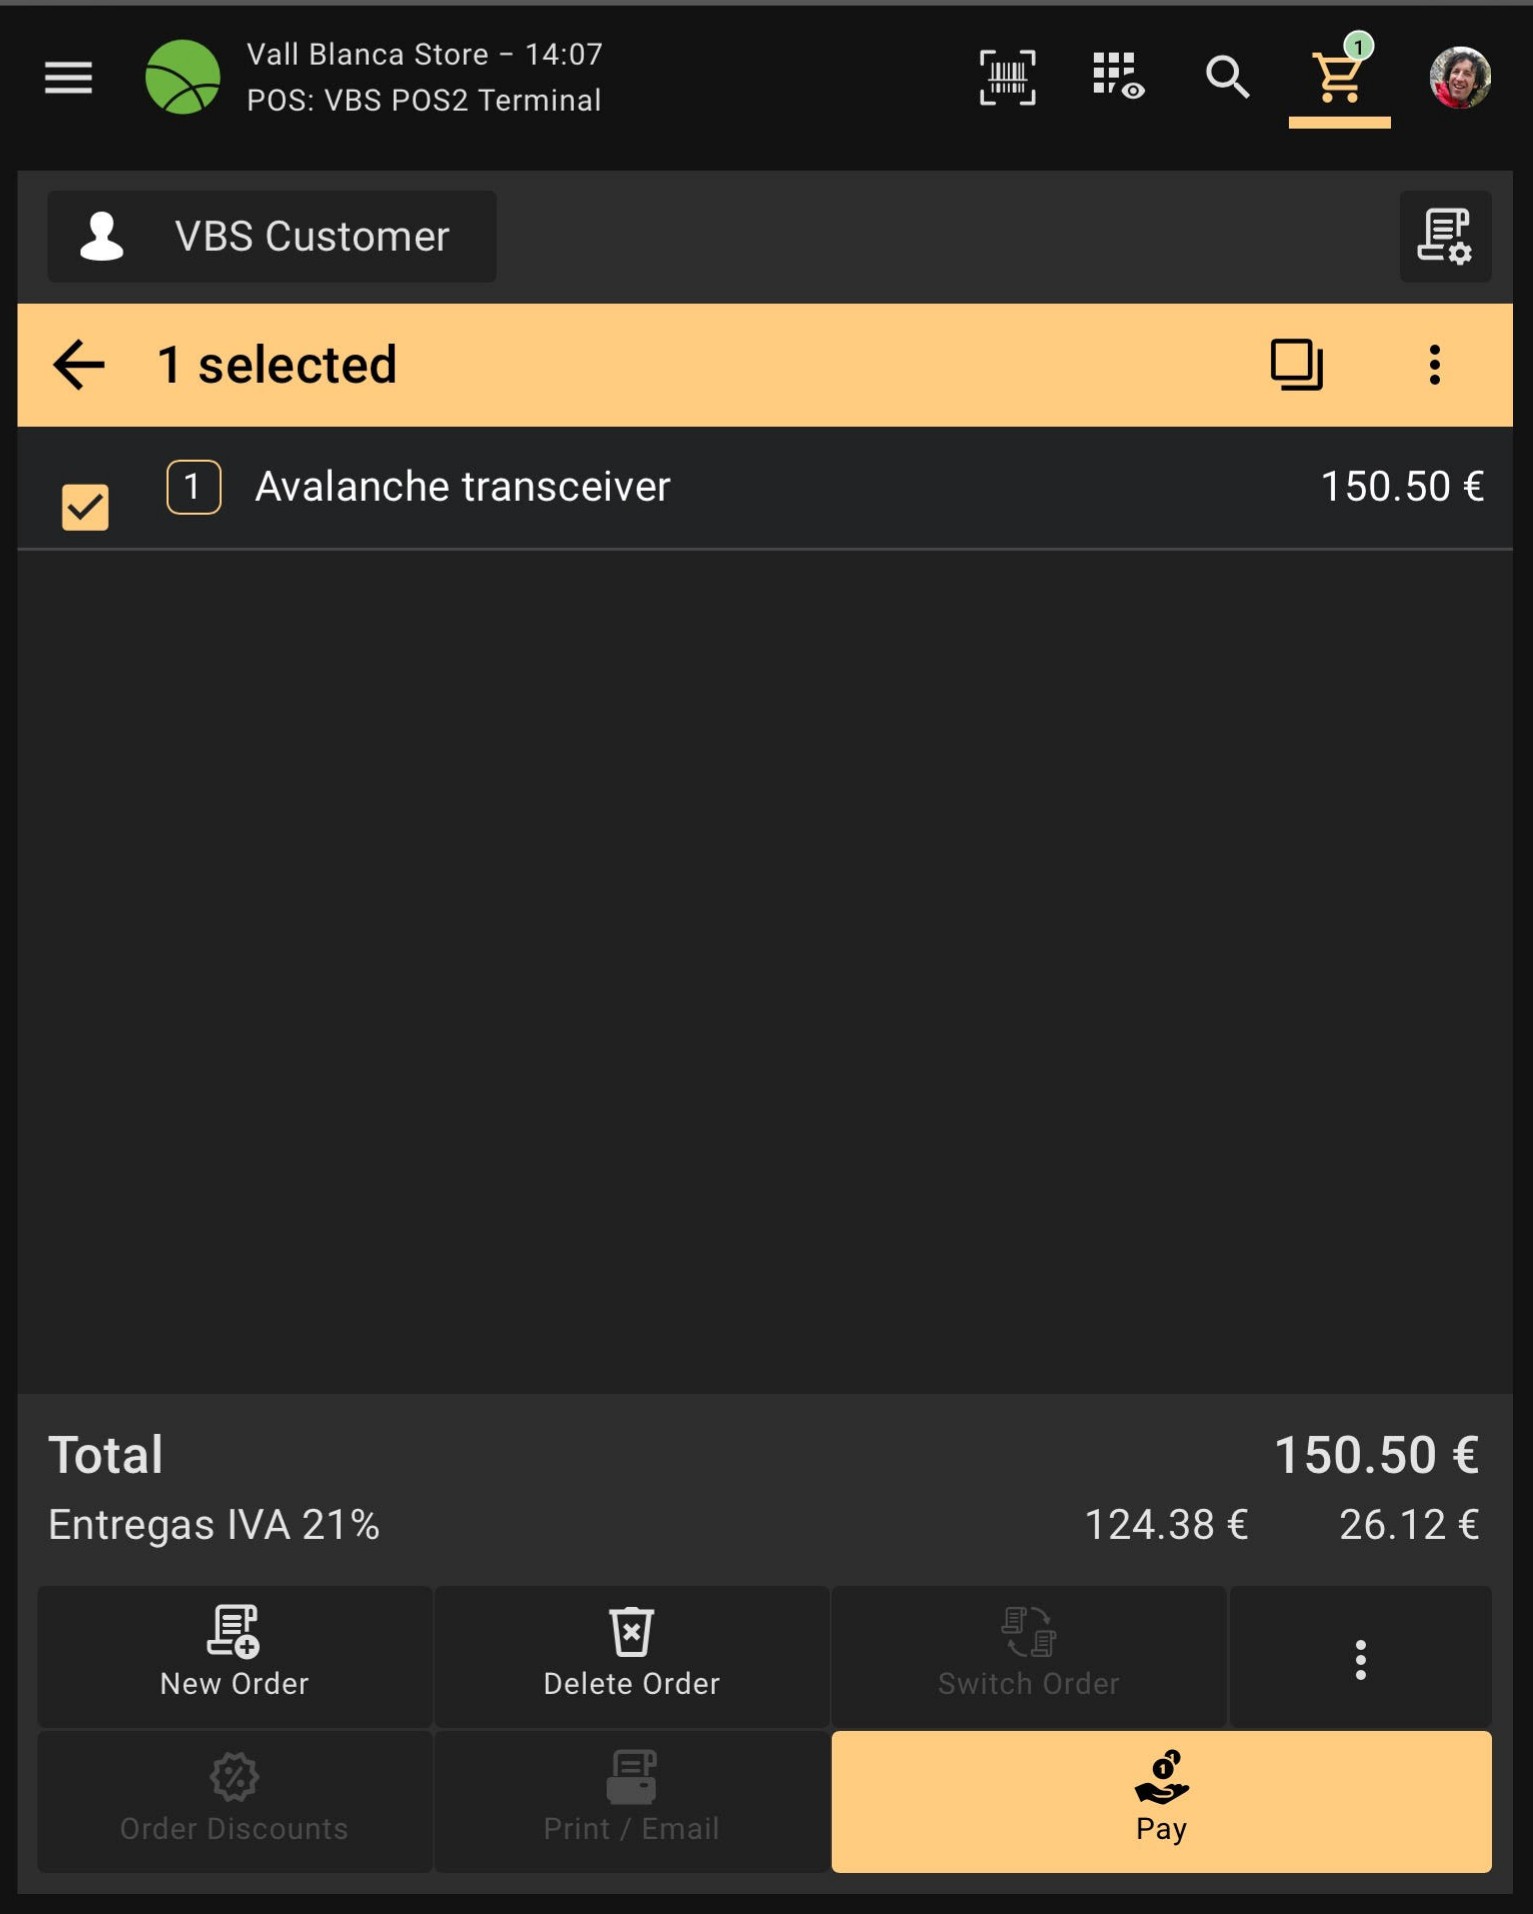Open the user profile avatar
The height and width of the screenshot is (1914, 1533).
click(x=1459, y=77)
